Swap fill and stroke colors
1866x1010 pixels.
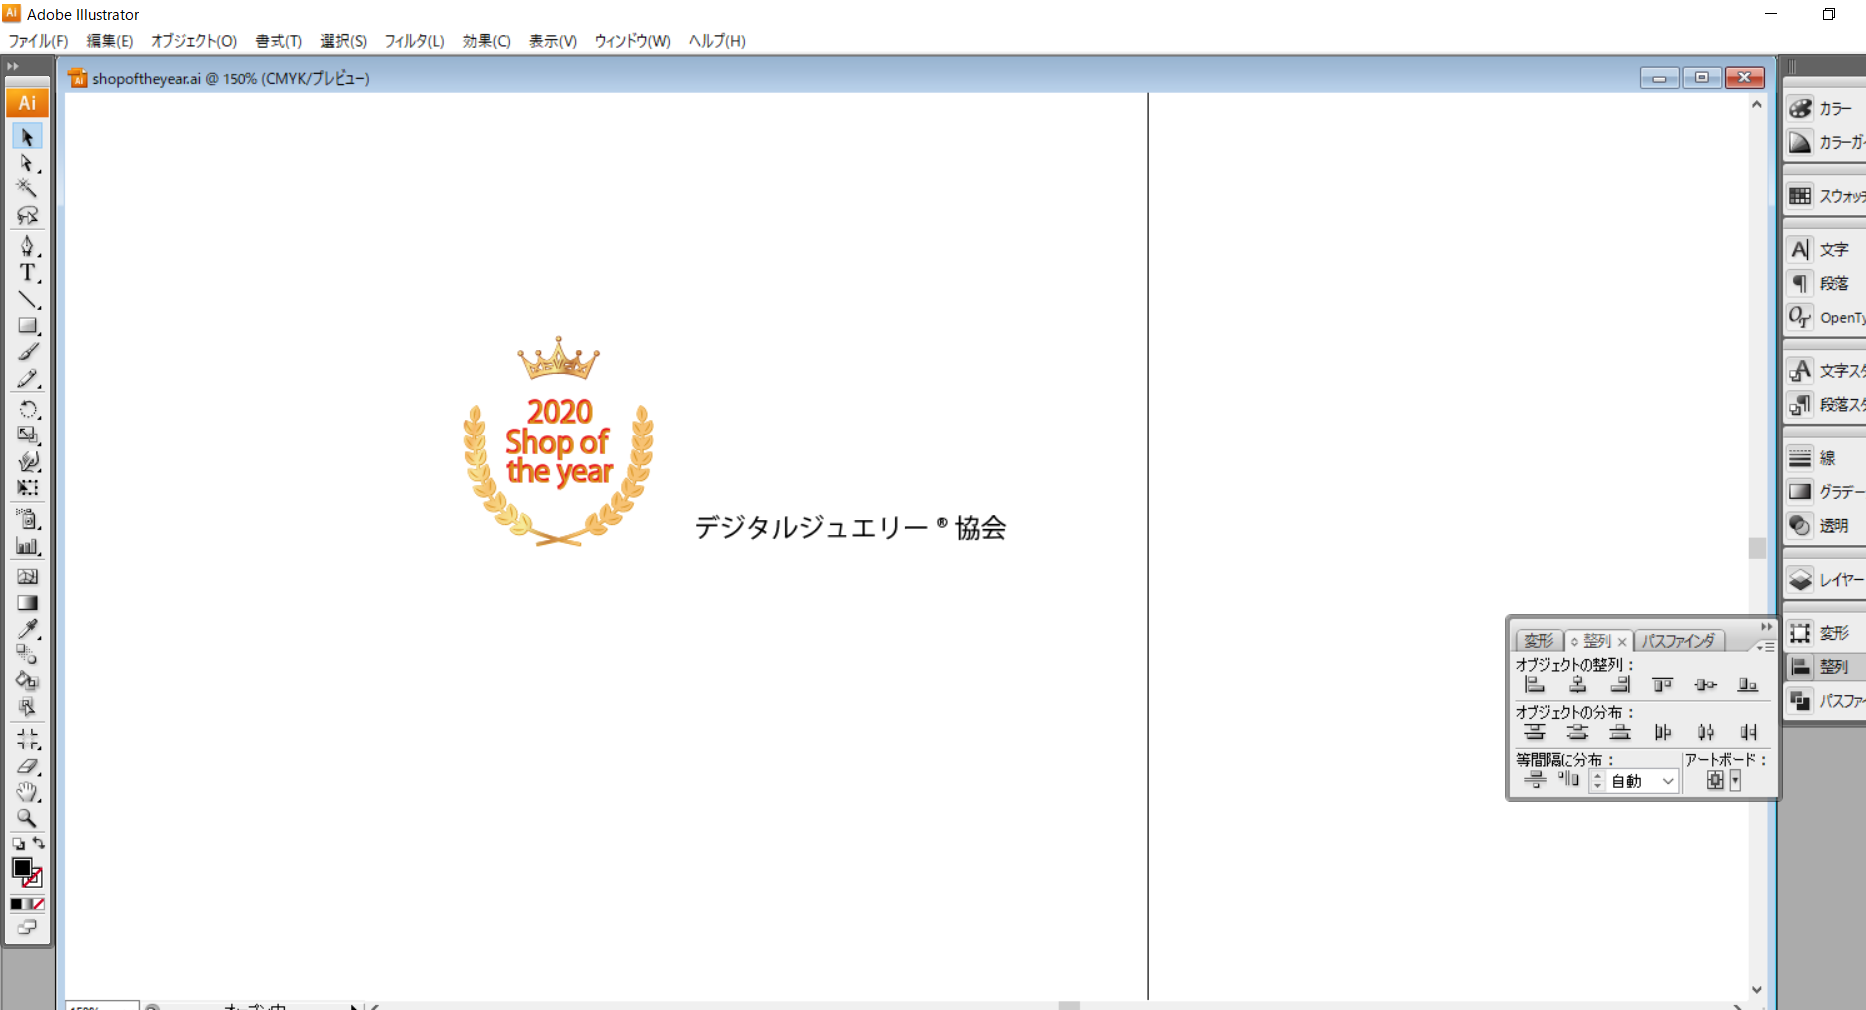pyautogui.click(x=38, y=844)
